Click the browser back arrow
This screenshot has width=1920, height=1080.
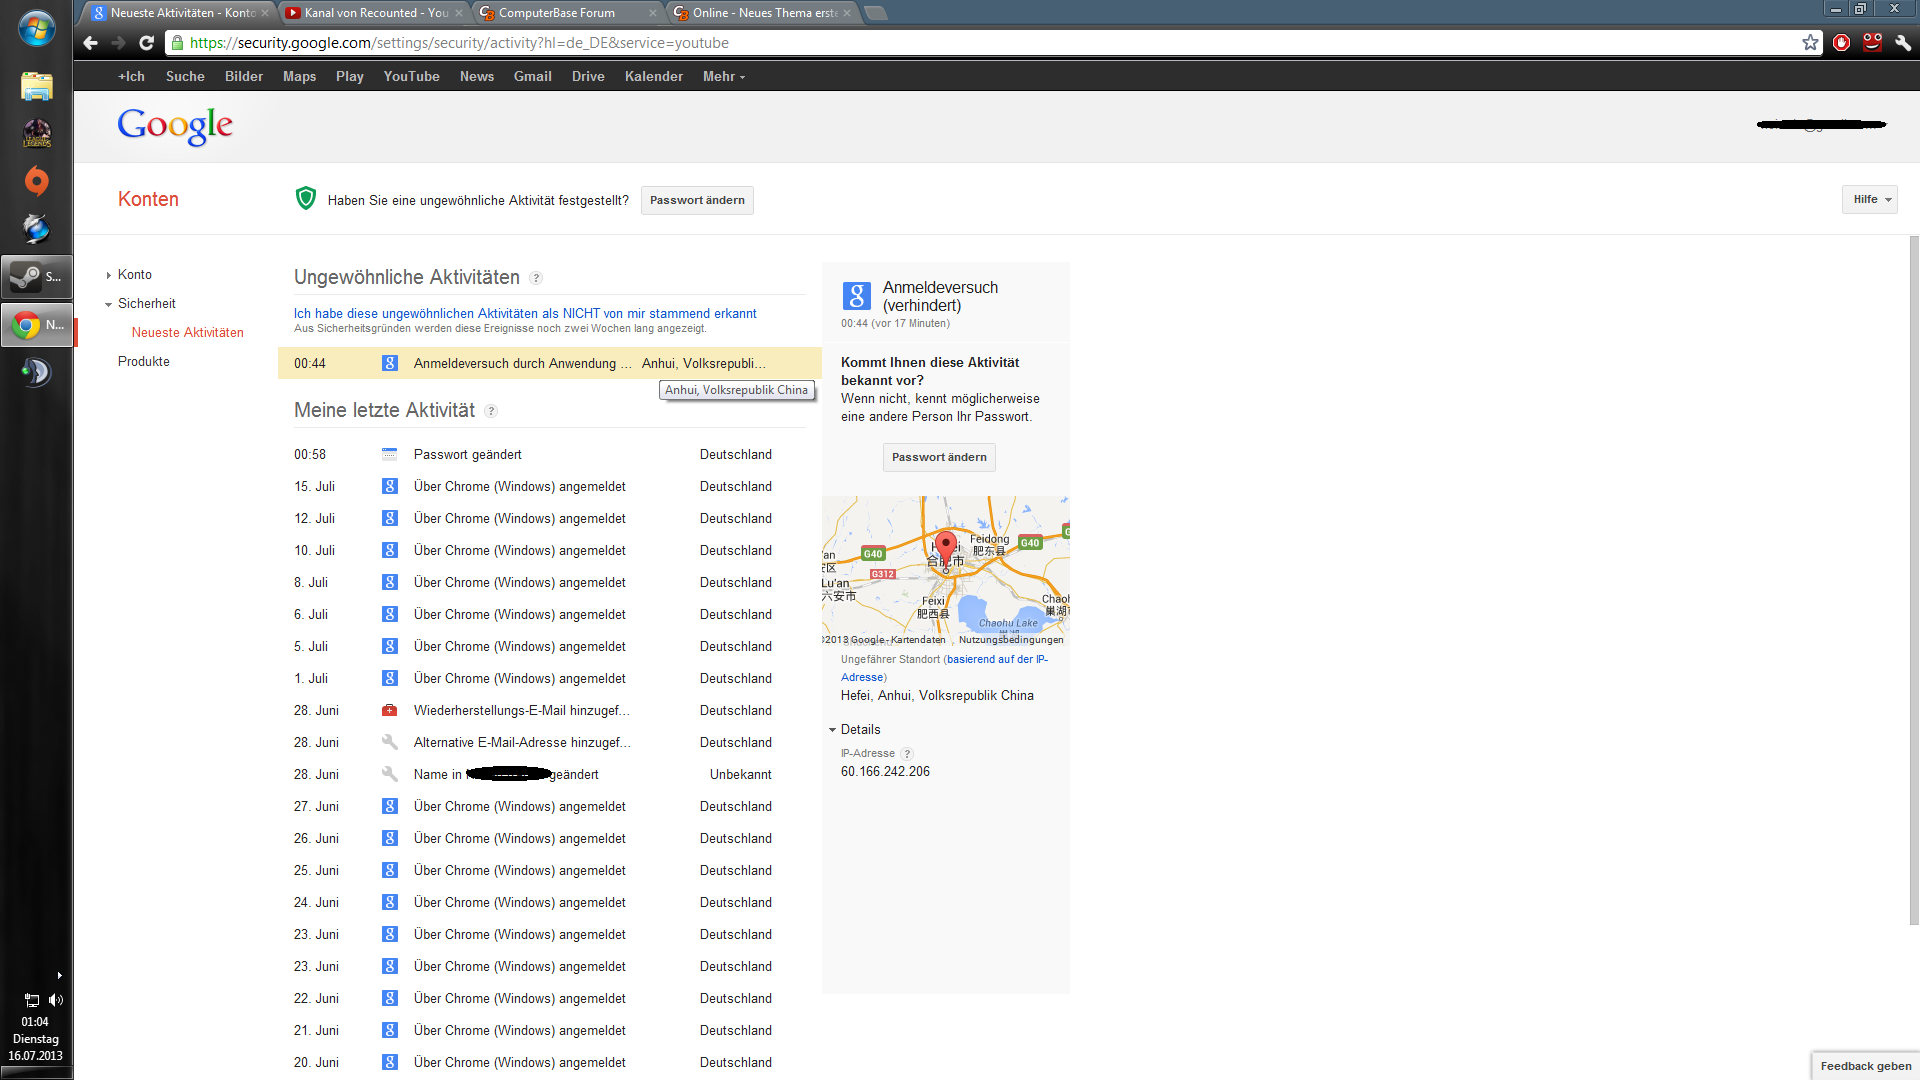click(x=90, y=43)
